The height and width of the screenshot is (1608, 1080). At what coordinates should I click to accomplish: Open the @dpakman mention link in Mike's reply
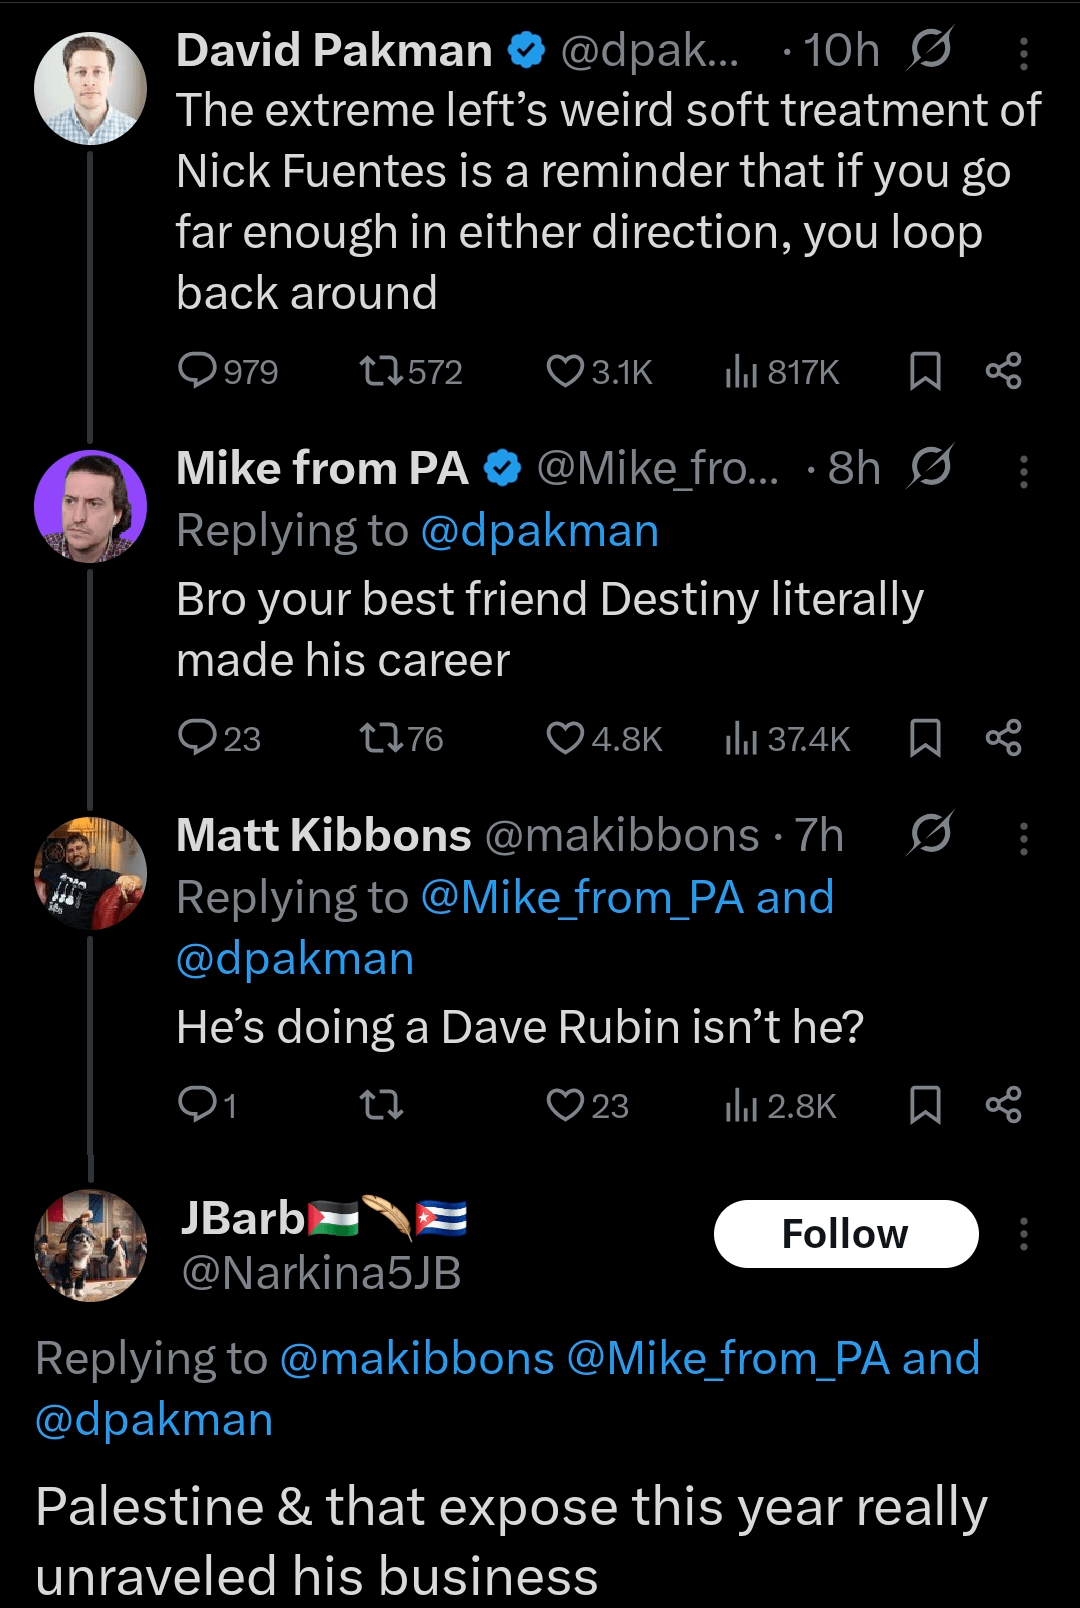(x=539, y=531)
